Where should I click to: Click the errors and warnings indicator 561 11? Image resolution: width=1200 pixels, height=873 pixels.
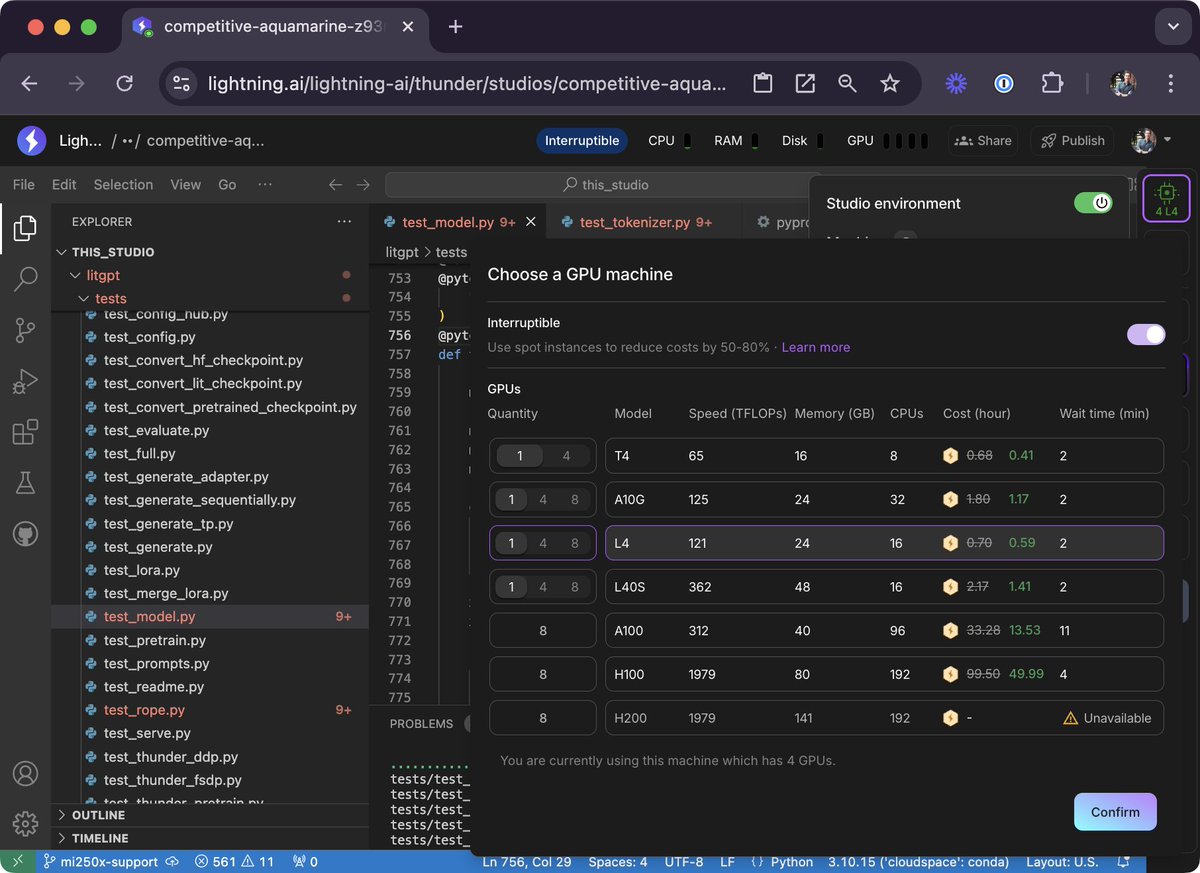[234, 862]
